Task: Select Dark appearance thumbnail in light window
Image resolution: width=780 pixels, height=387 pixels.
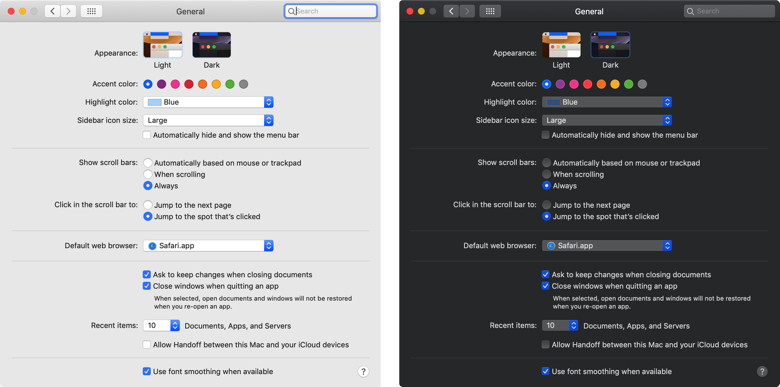Action: [x=211, y=45]
